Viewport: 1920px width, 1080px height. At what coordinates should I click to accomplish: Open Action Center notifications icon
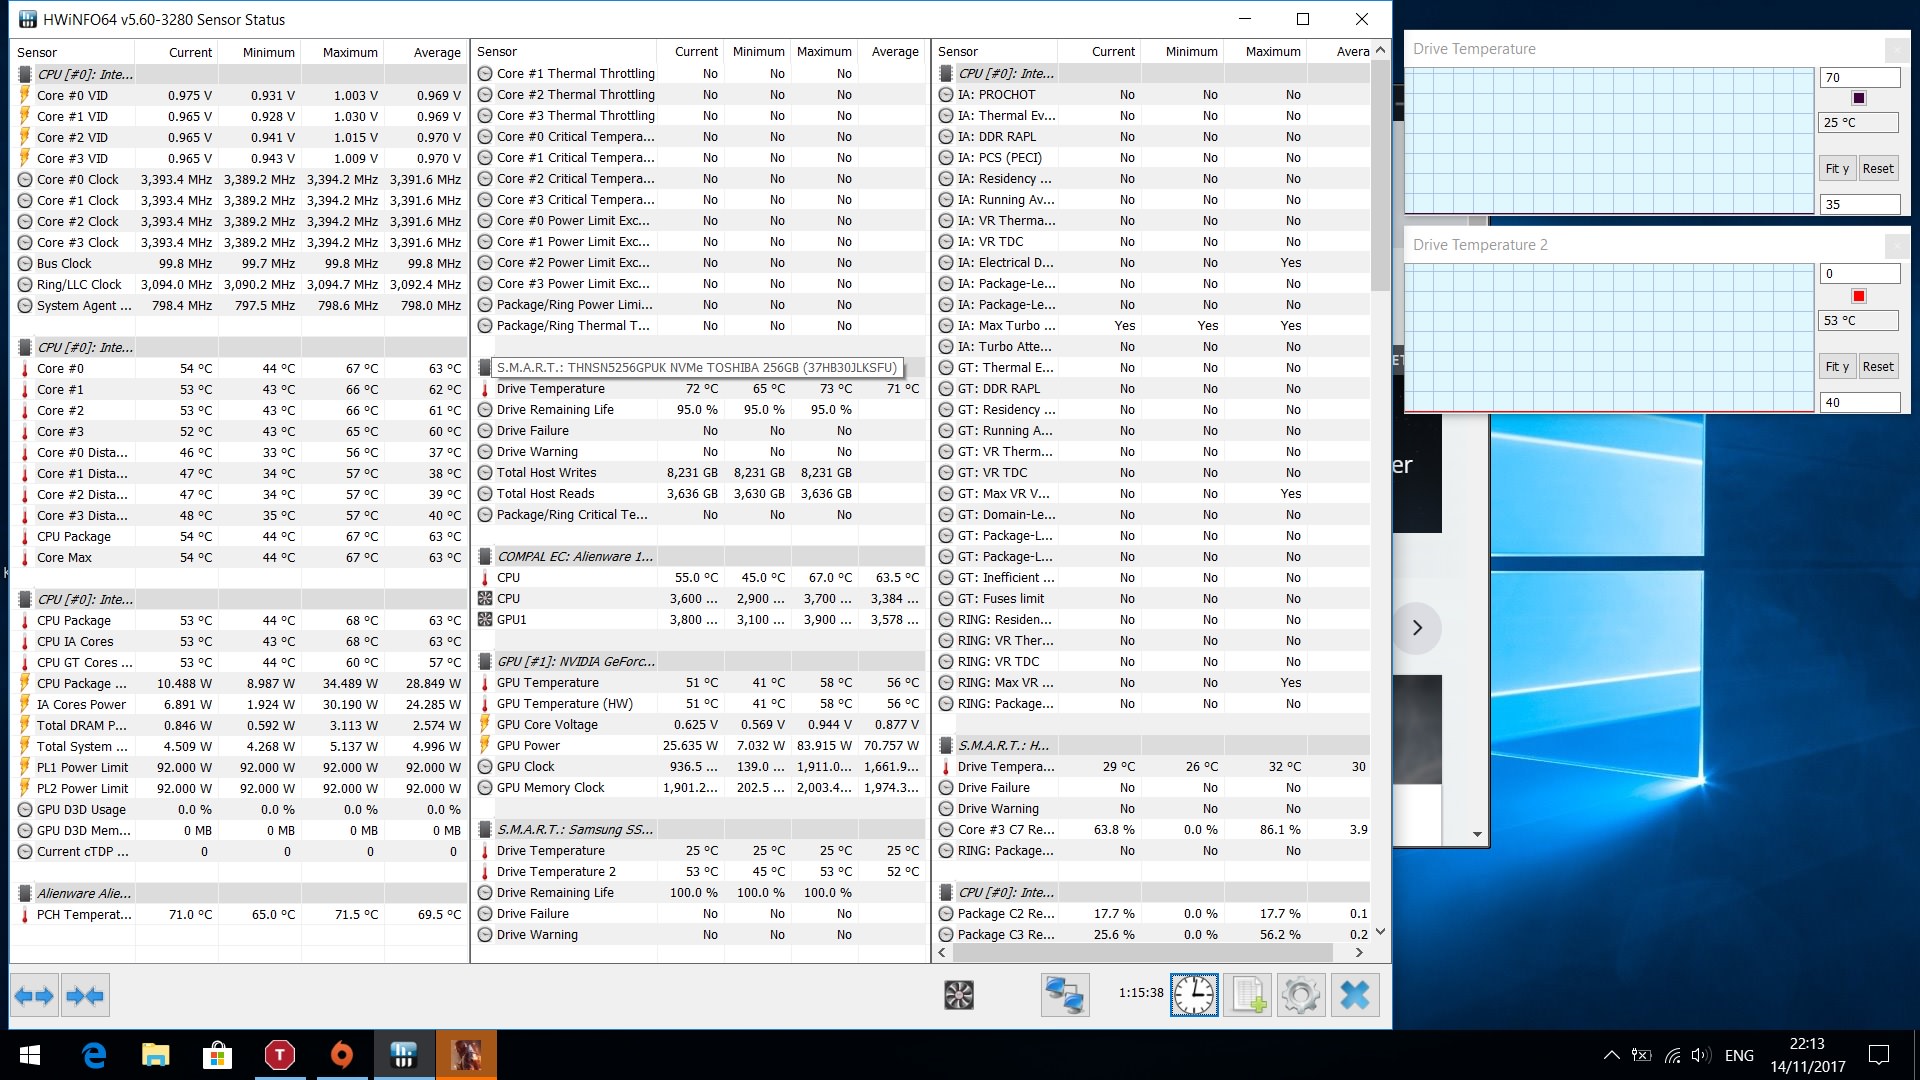point(1879,1055)
